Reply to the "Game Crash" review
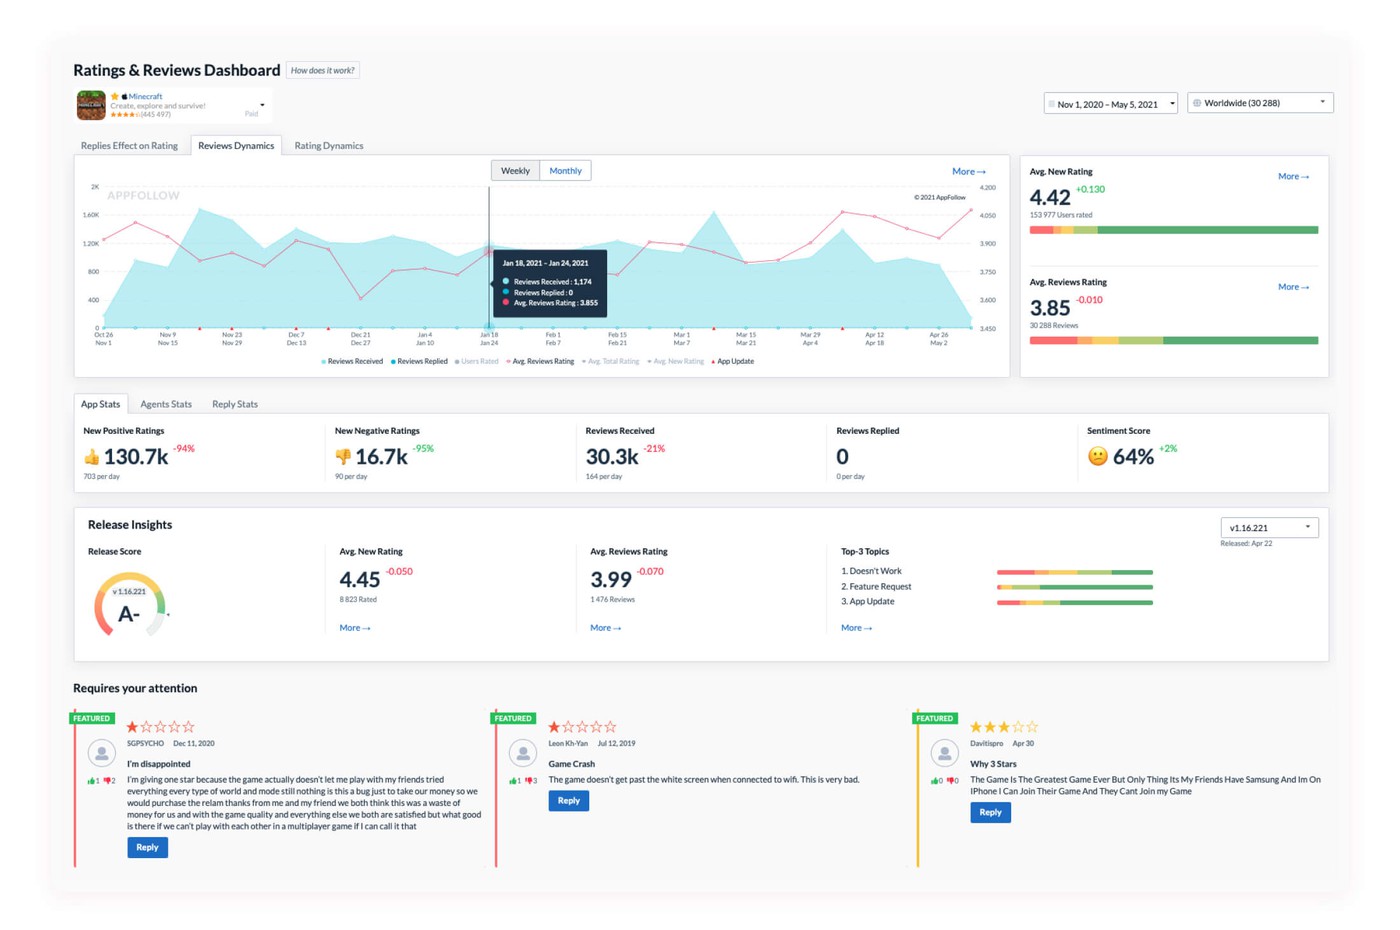 pos(569,801)
